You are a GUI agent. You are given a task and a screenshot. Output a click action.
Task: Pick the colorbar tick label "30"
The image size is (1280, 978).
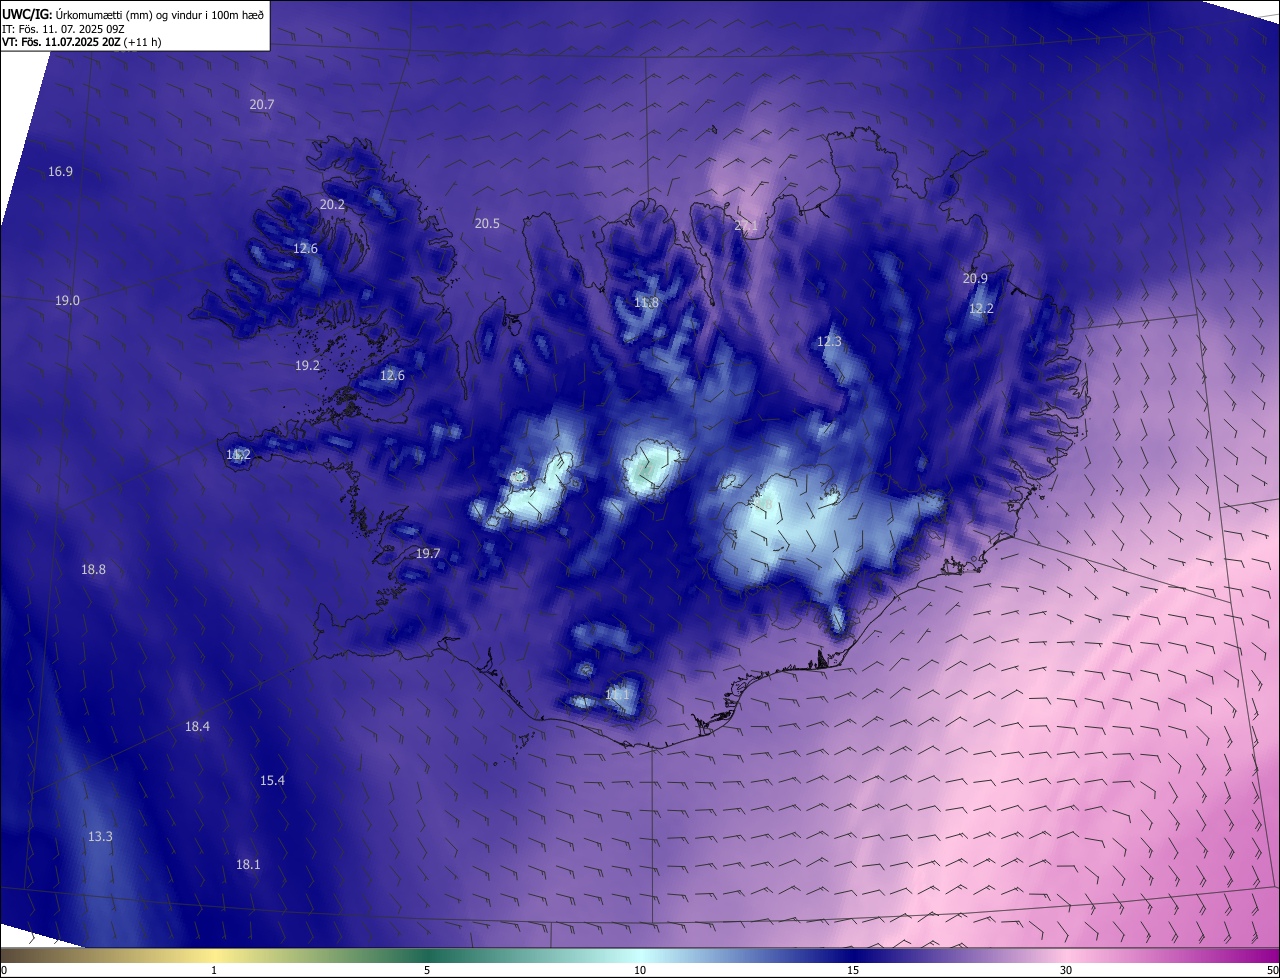point(1066,970)
